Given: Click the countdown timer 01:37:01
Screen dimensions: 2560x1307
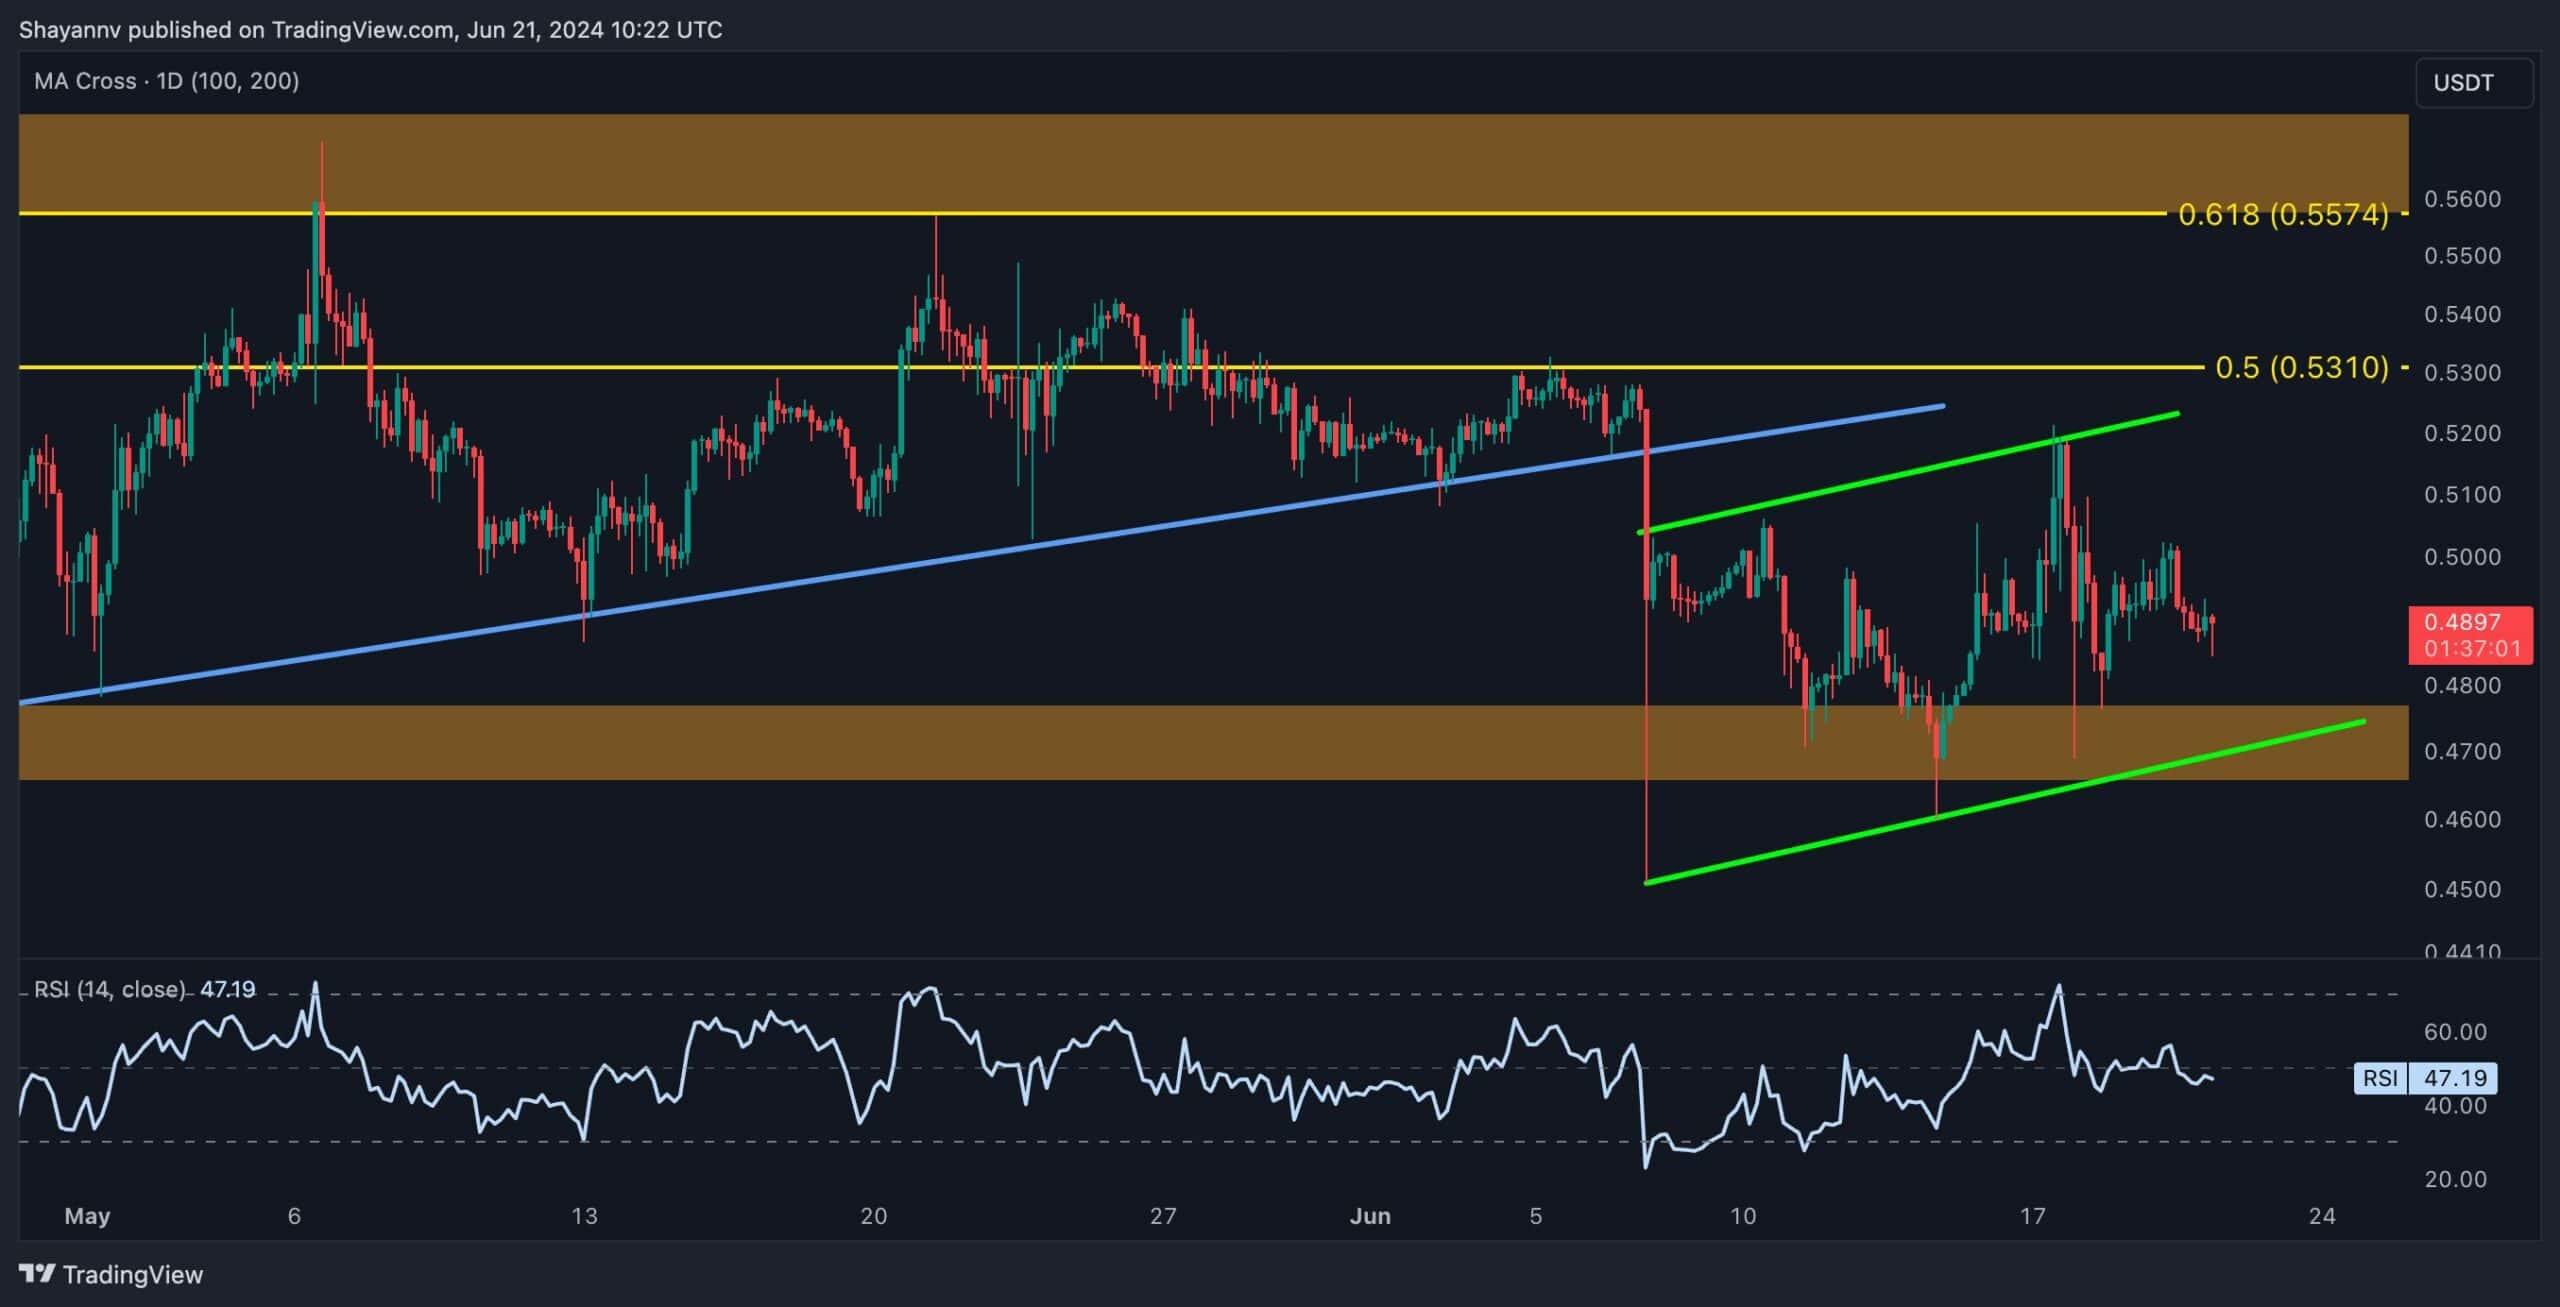Looking at the screenshot, I should (x=2471, y=648).
